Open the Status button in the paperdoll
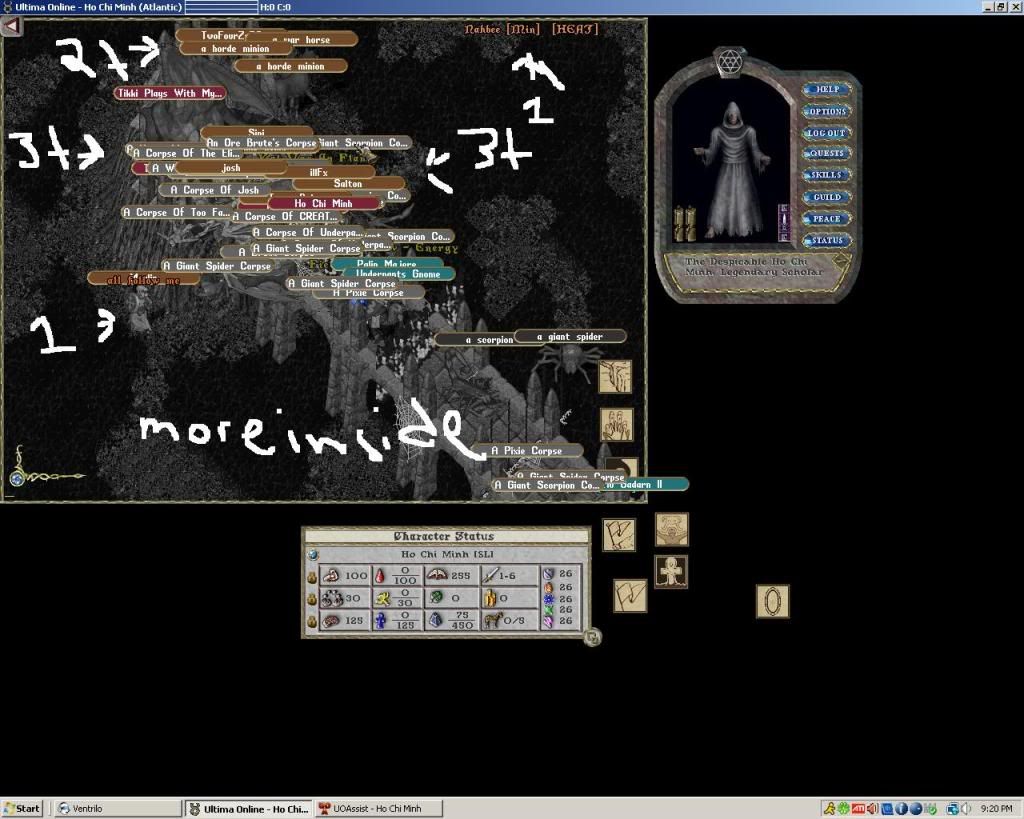The image size is (1024, 819). pyautogui.click(x=827, y=240)
